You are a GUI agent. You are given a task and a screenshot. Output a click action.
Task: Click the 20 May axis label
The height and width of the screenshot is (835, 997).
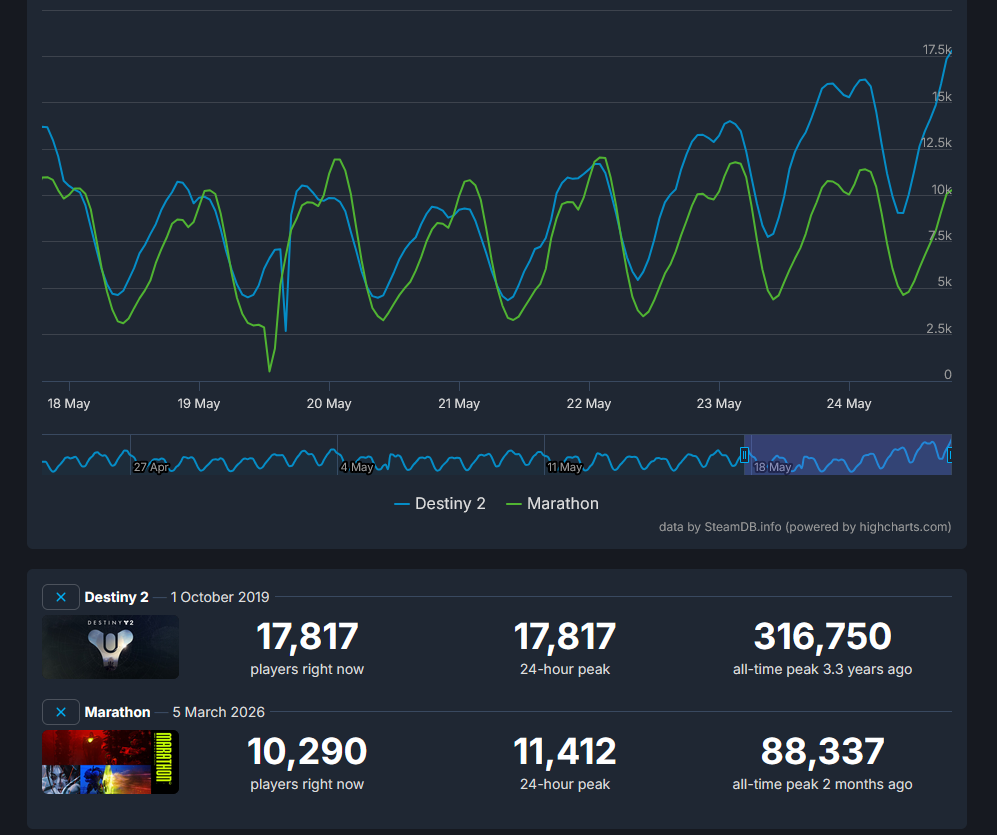click(x=329, y=404)
